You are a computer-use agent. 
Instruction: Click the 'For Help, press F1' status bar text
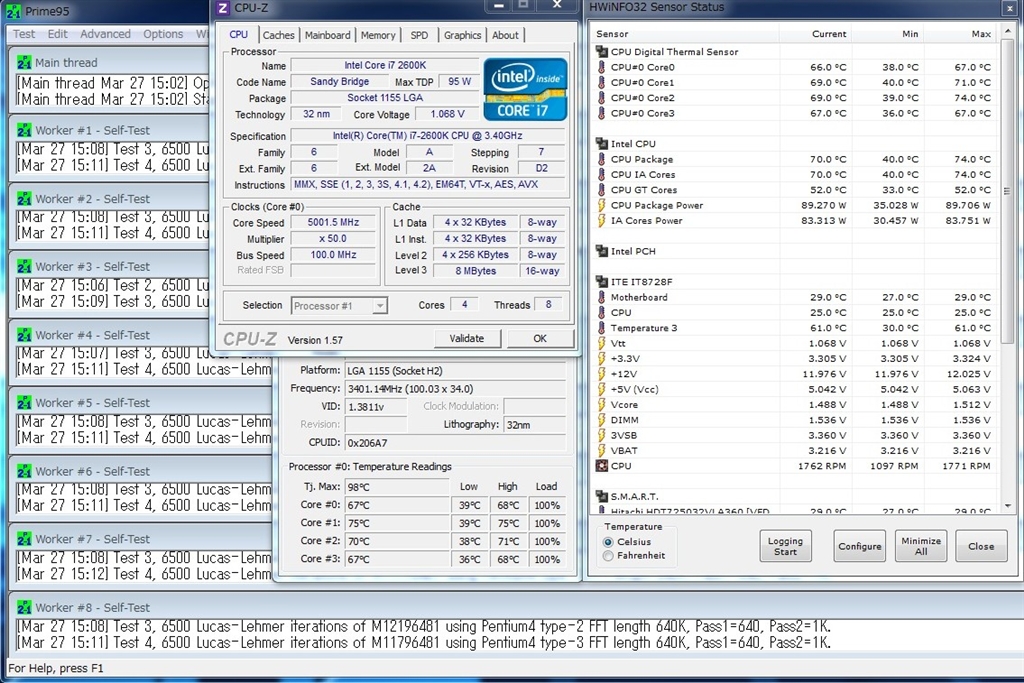tap(56, 668)
